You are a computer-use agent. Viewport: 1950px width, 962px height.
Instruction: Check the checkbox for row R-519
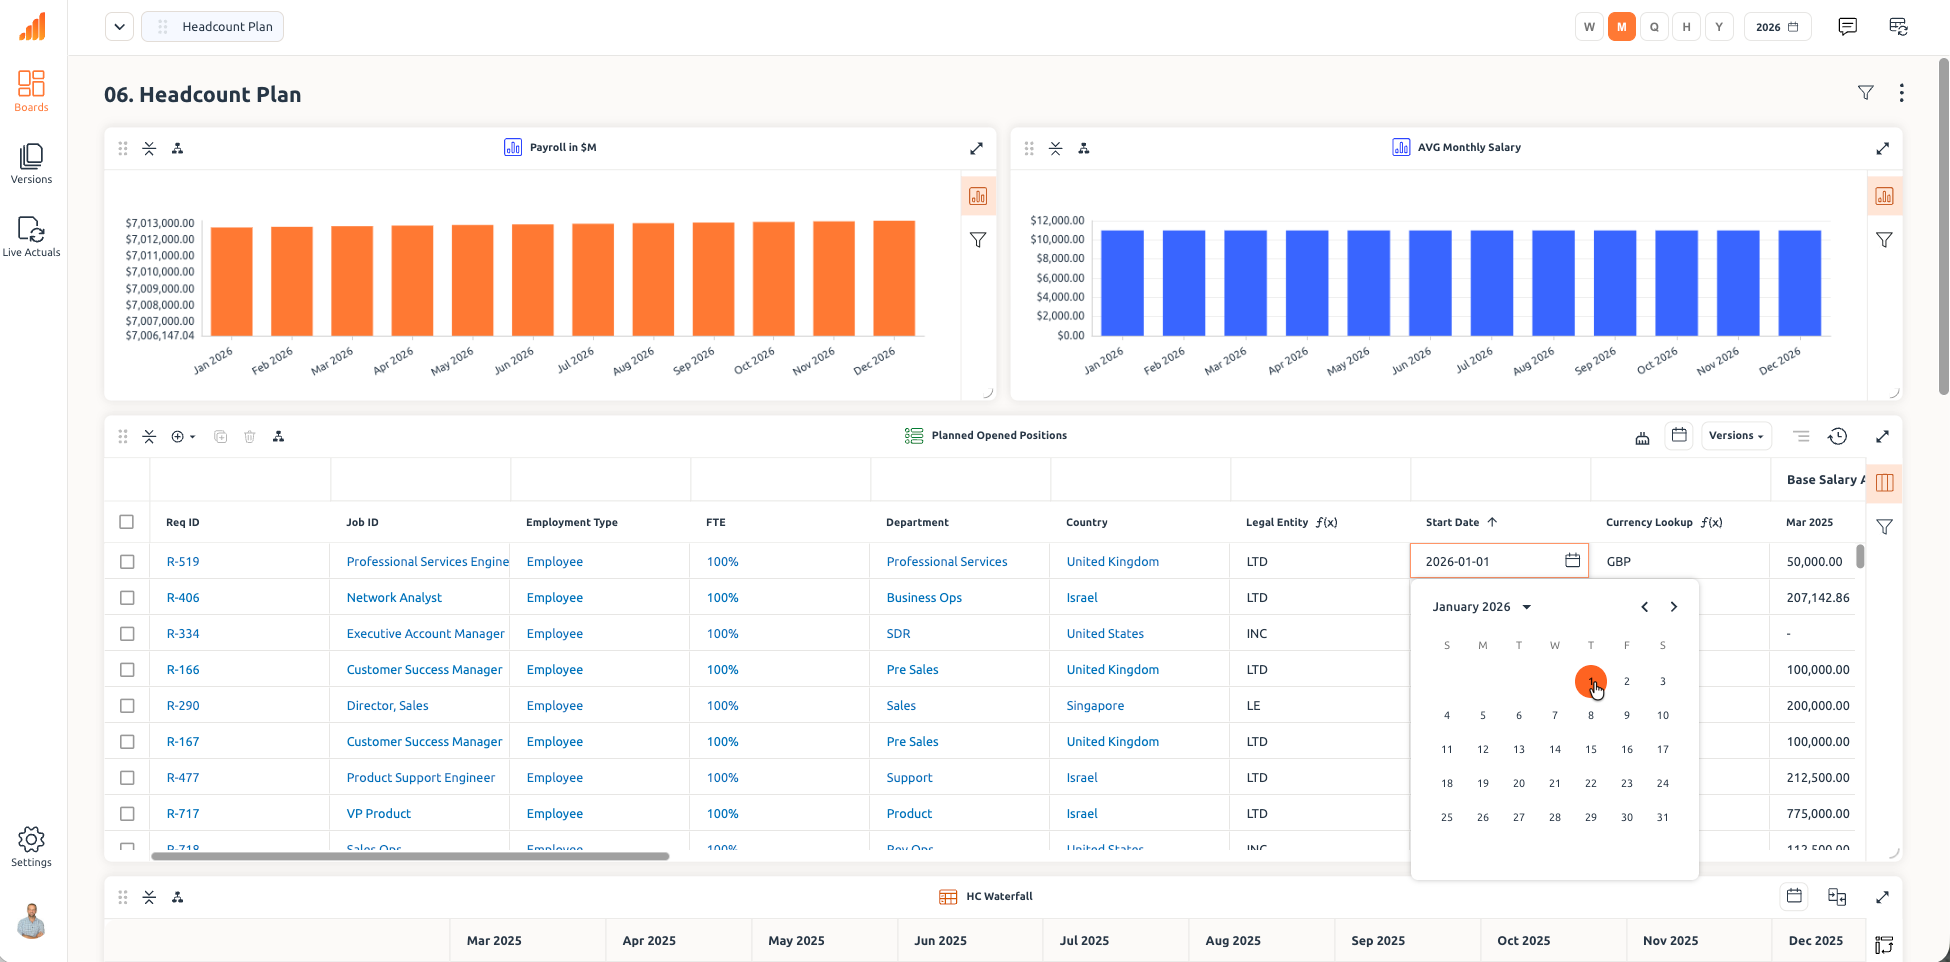tap(127, 561)
